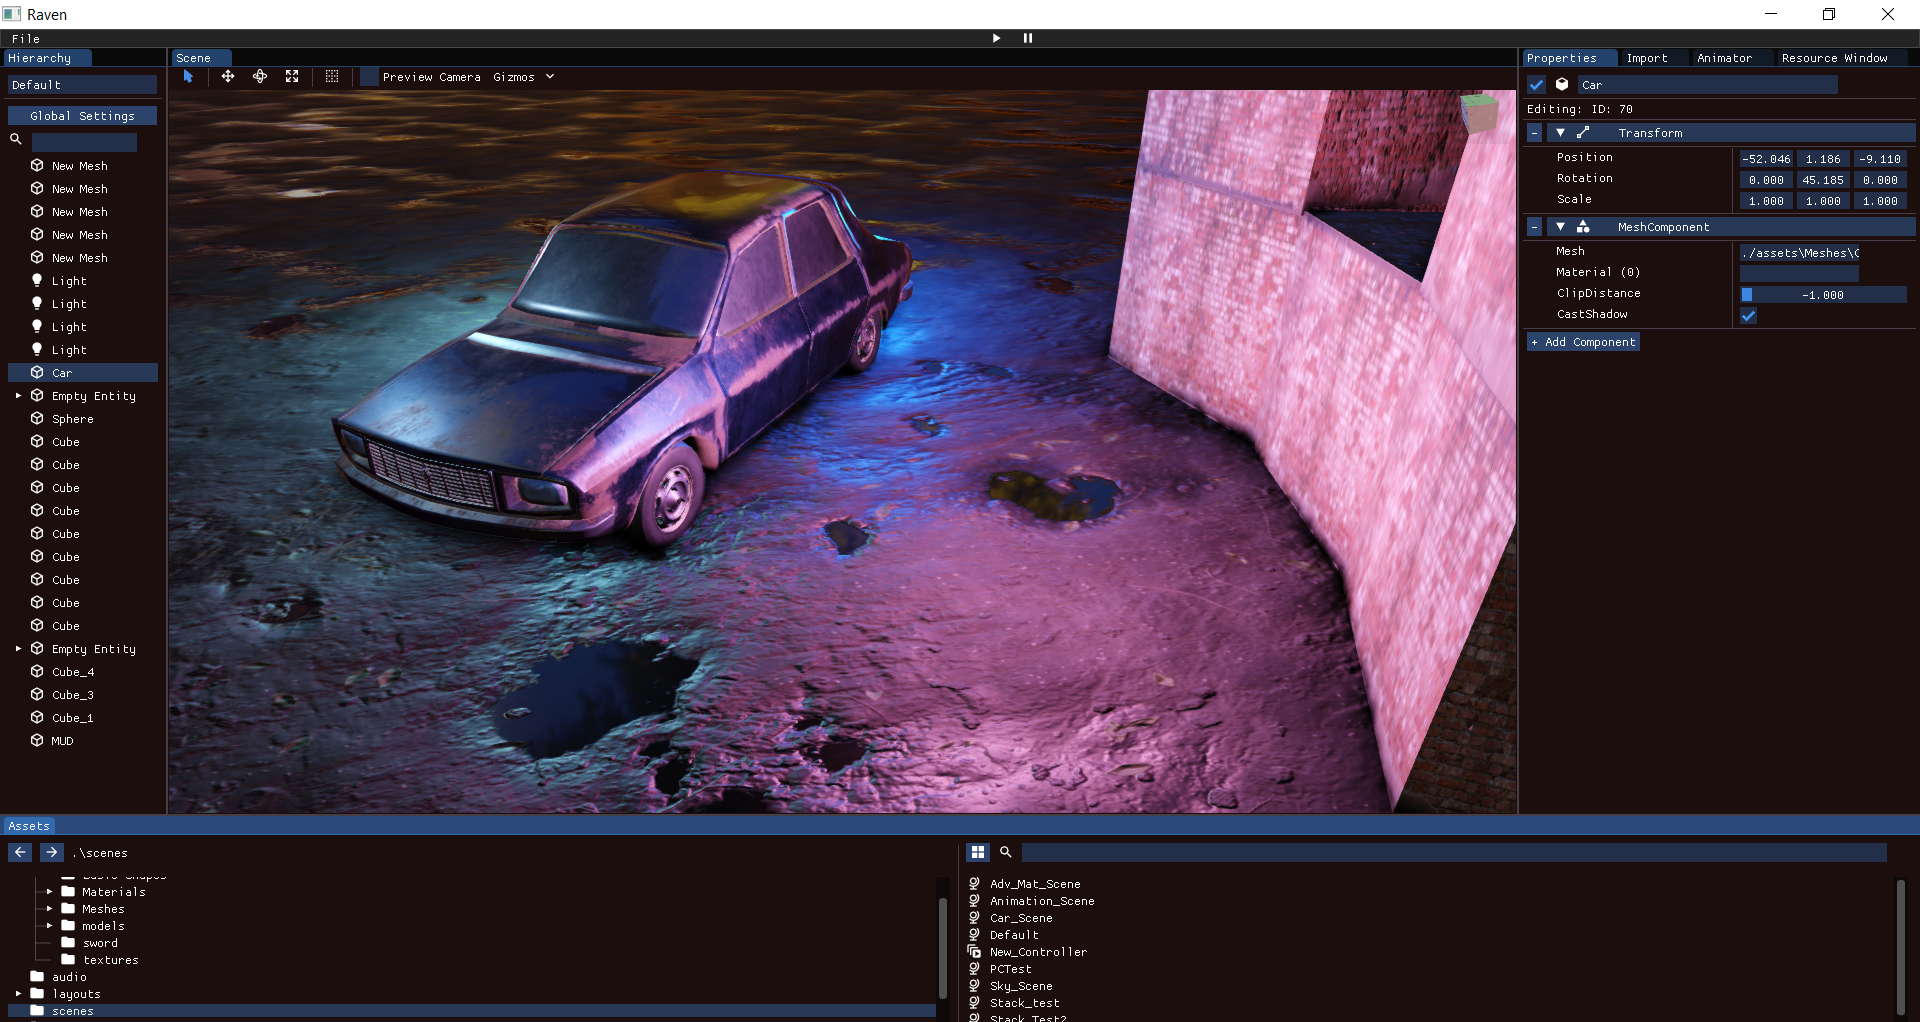This screenshot has height=1022, width=1920.
Task: Toggle the grid display icon in scene toolbar
Action: coord(332,76)
